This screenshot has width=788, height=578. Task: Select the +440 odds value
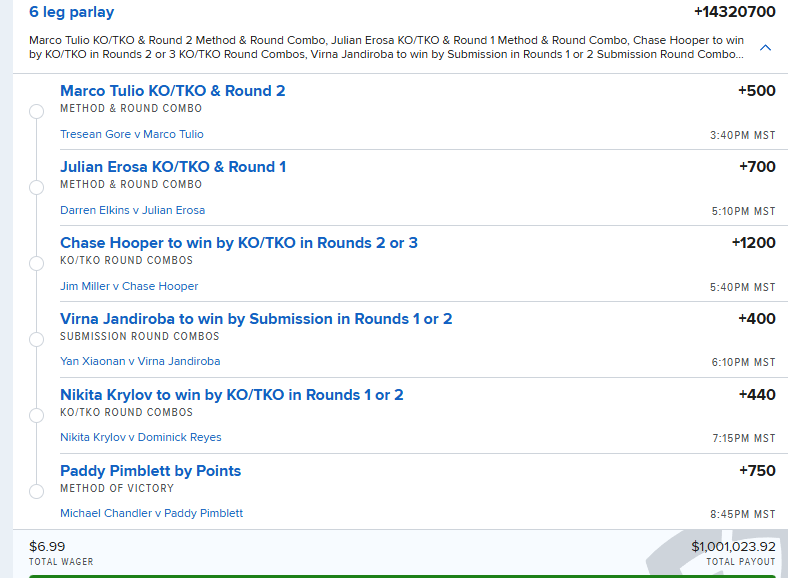pyautogui.click(x=757, y=395)
